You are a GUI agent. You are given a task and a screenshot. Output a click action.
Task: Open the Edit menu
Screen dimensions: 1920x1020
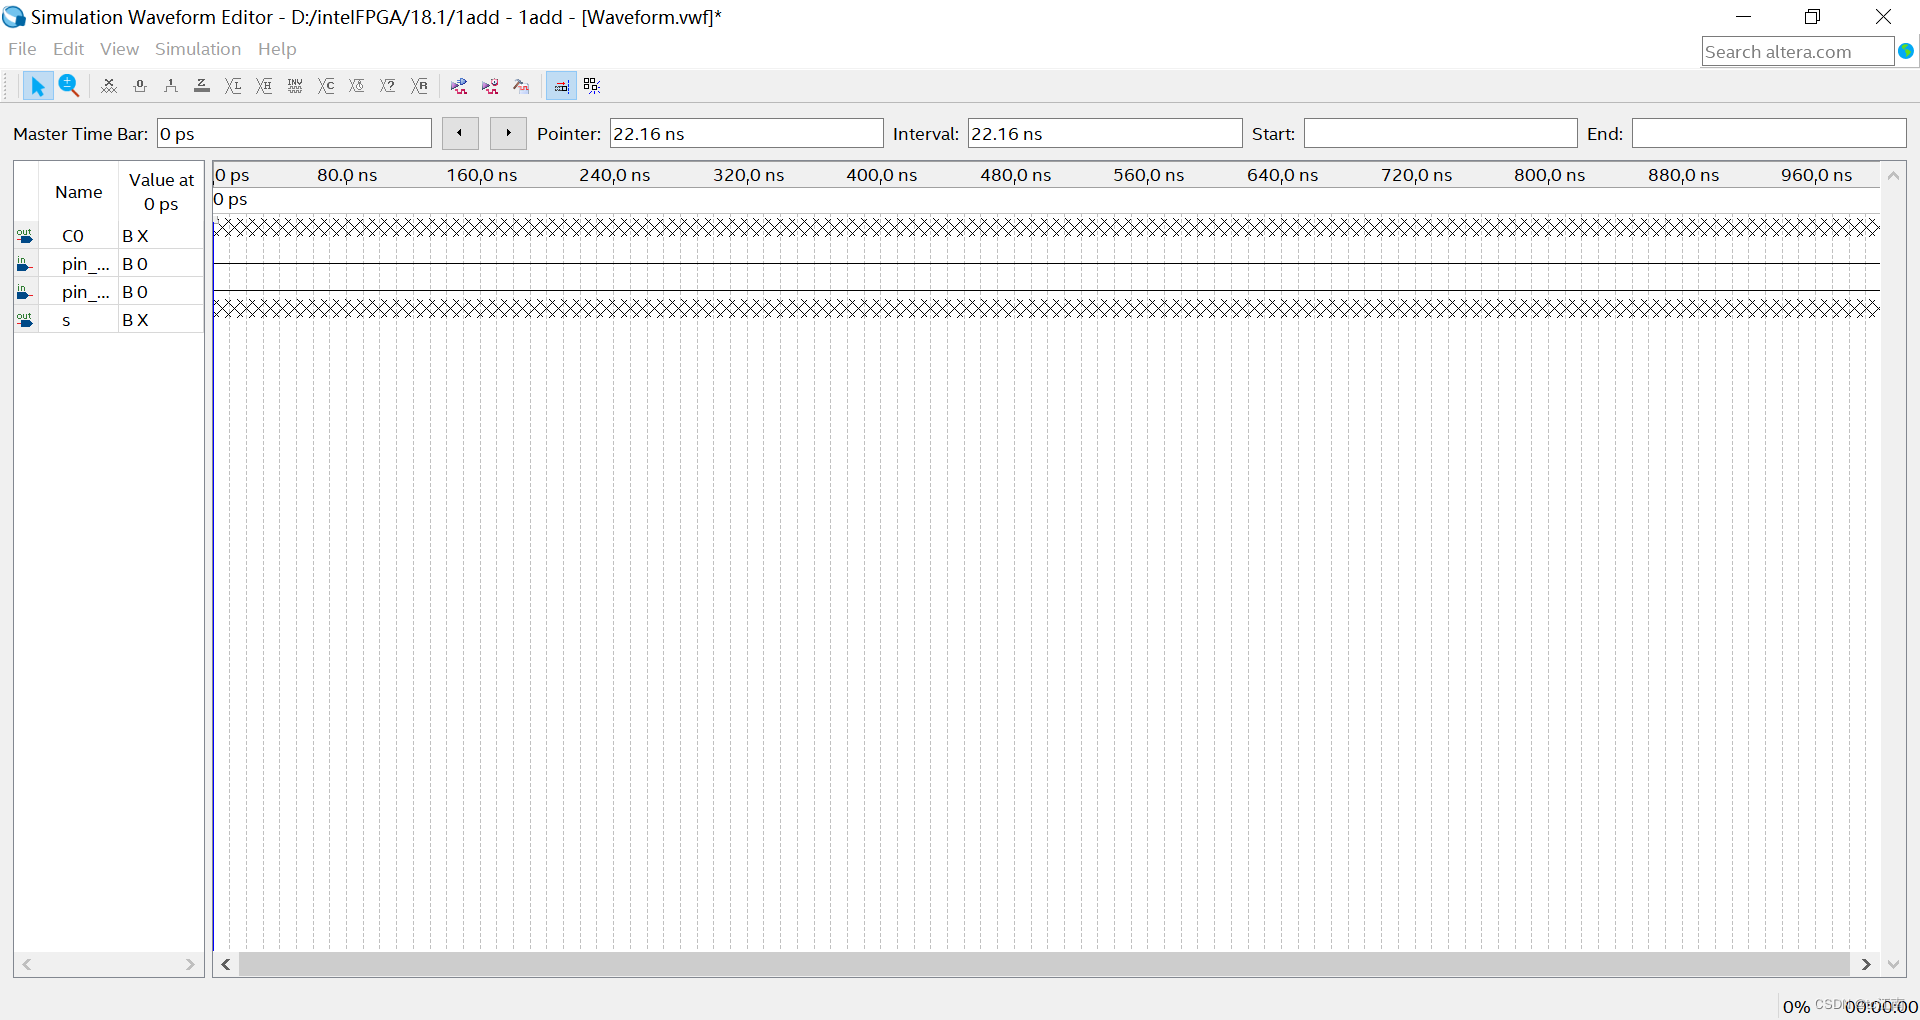[x=68, y=49]
